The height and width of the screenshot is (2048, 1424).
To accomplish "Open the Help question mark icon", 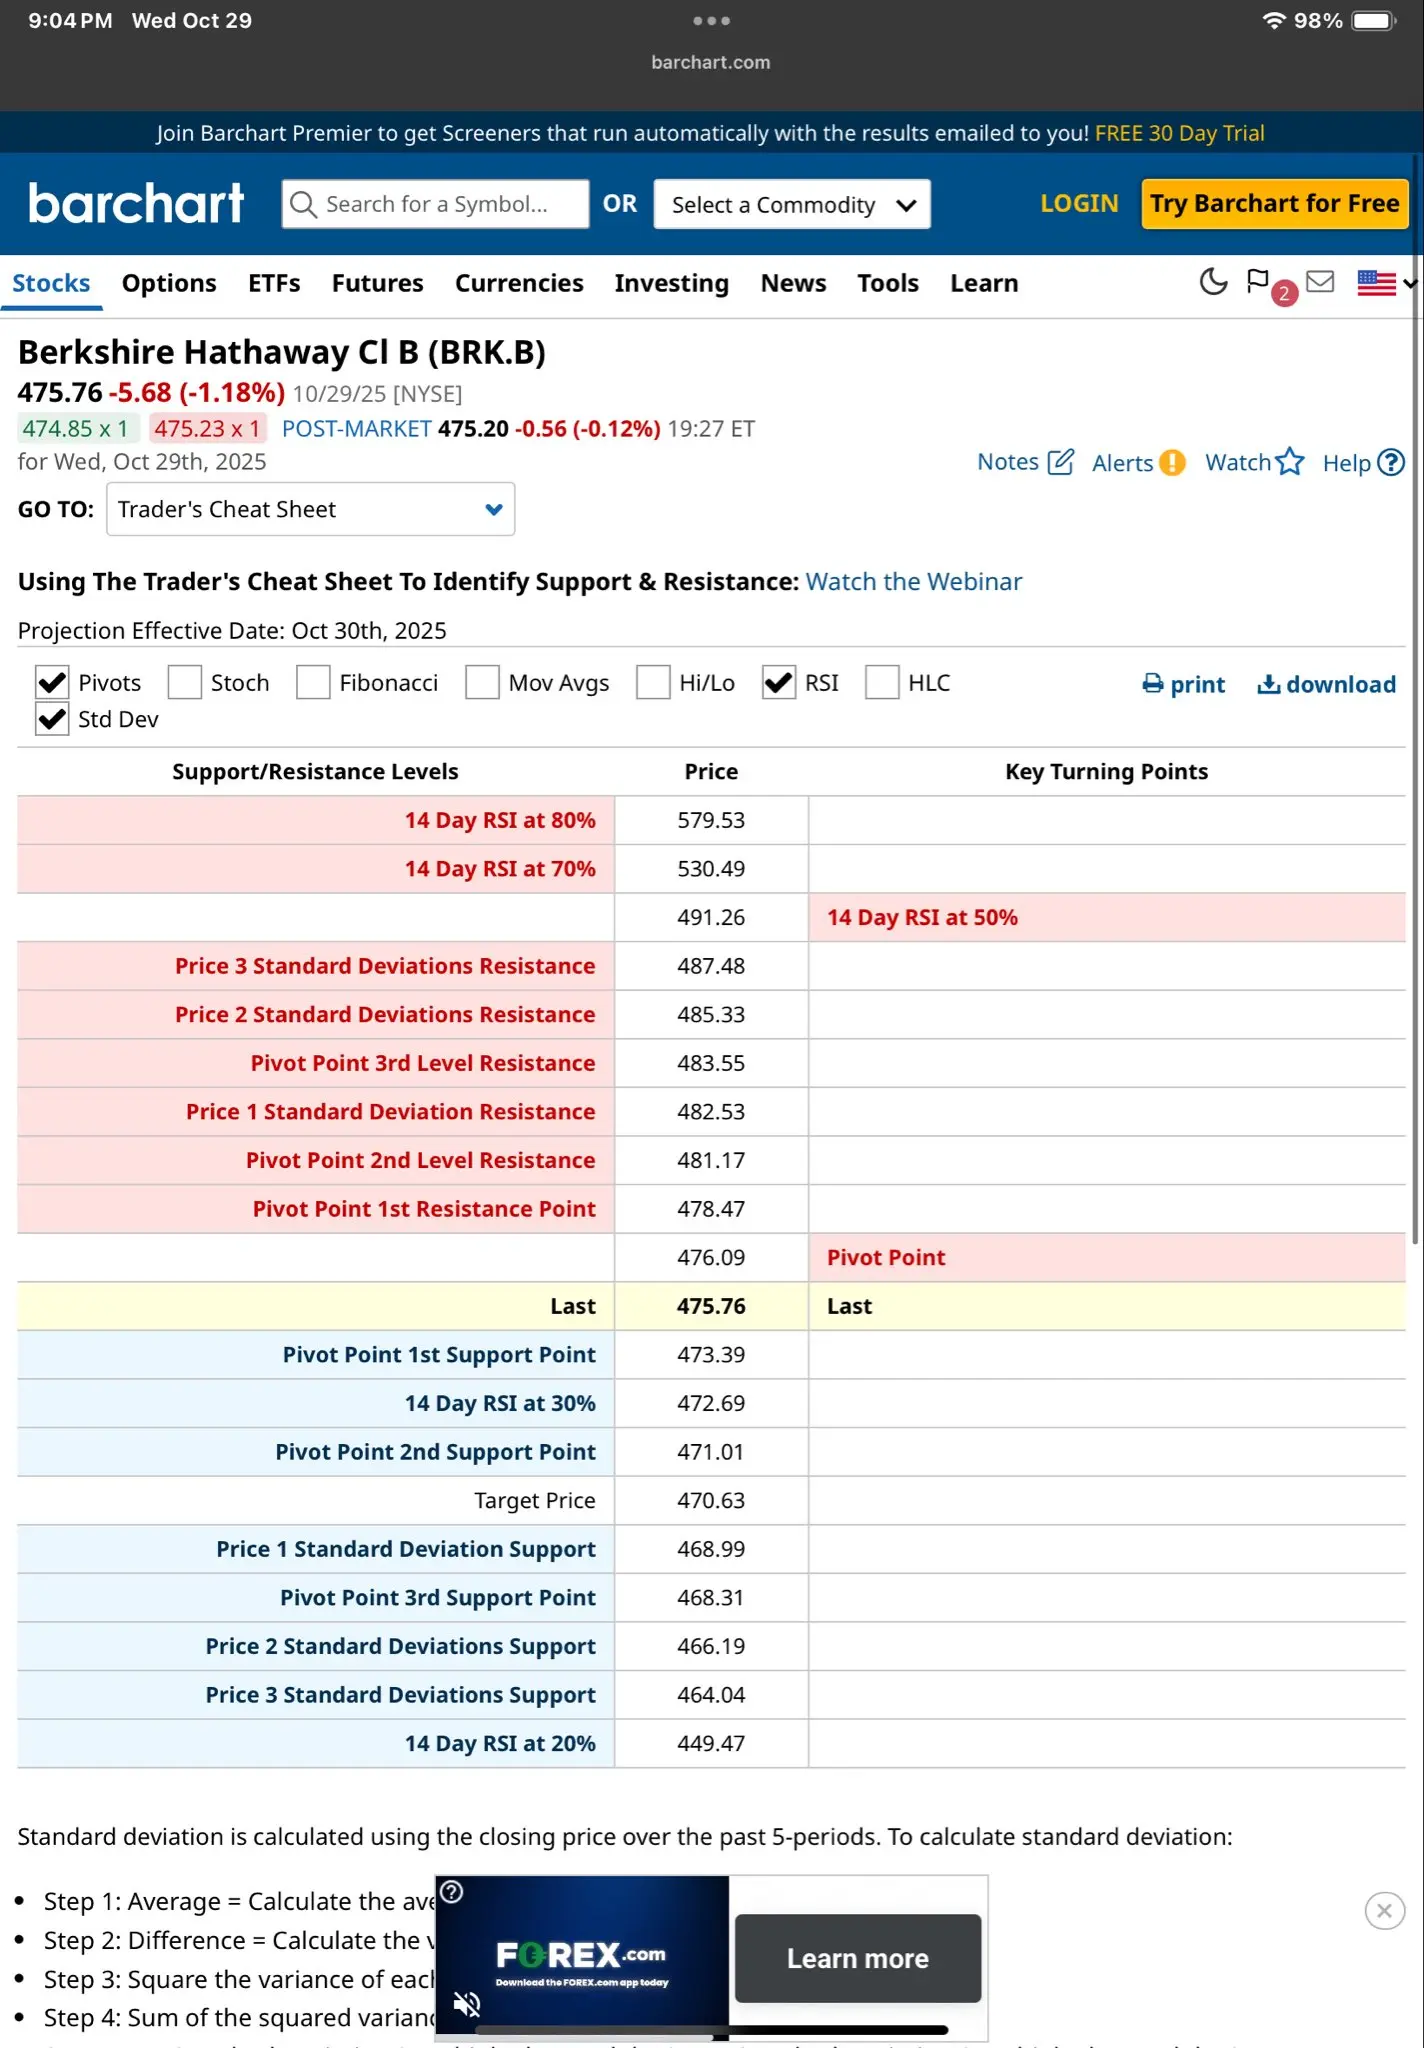I will coord(1391,462).
